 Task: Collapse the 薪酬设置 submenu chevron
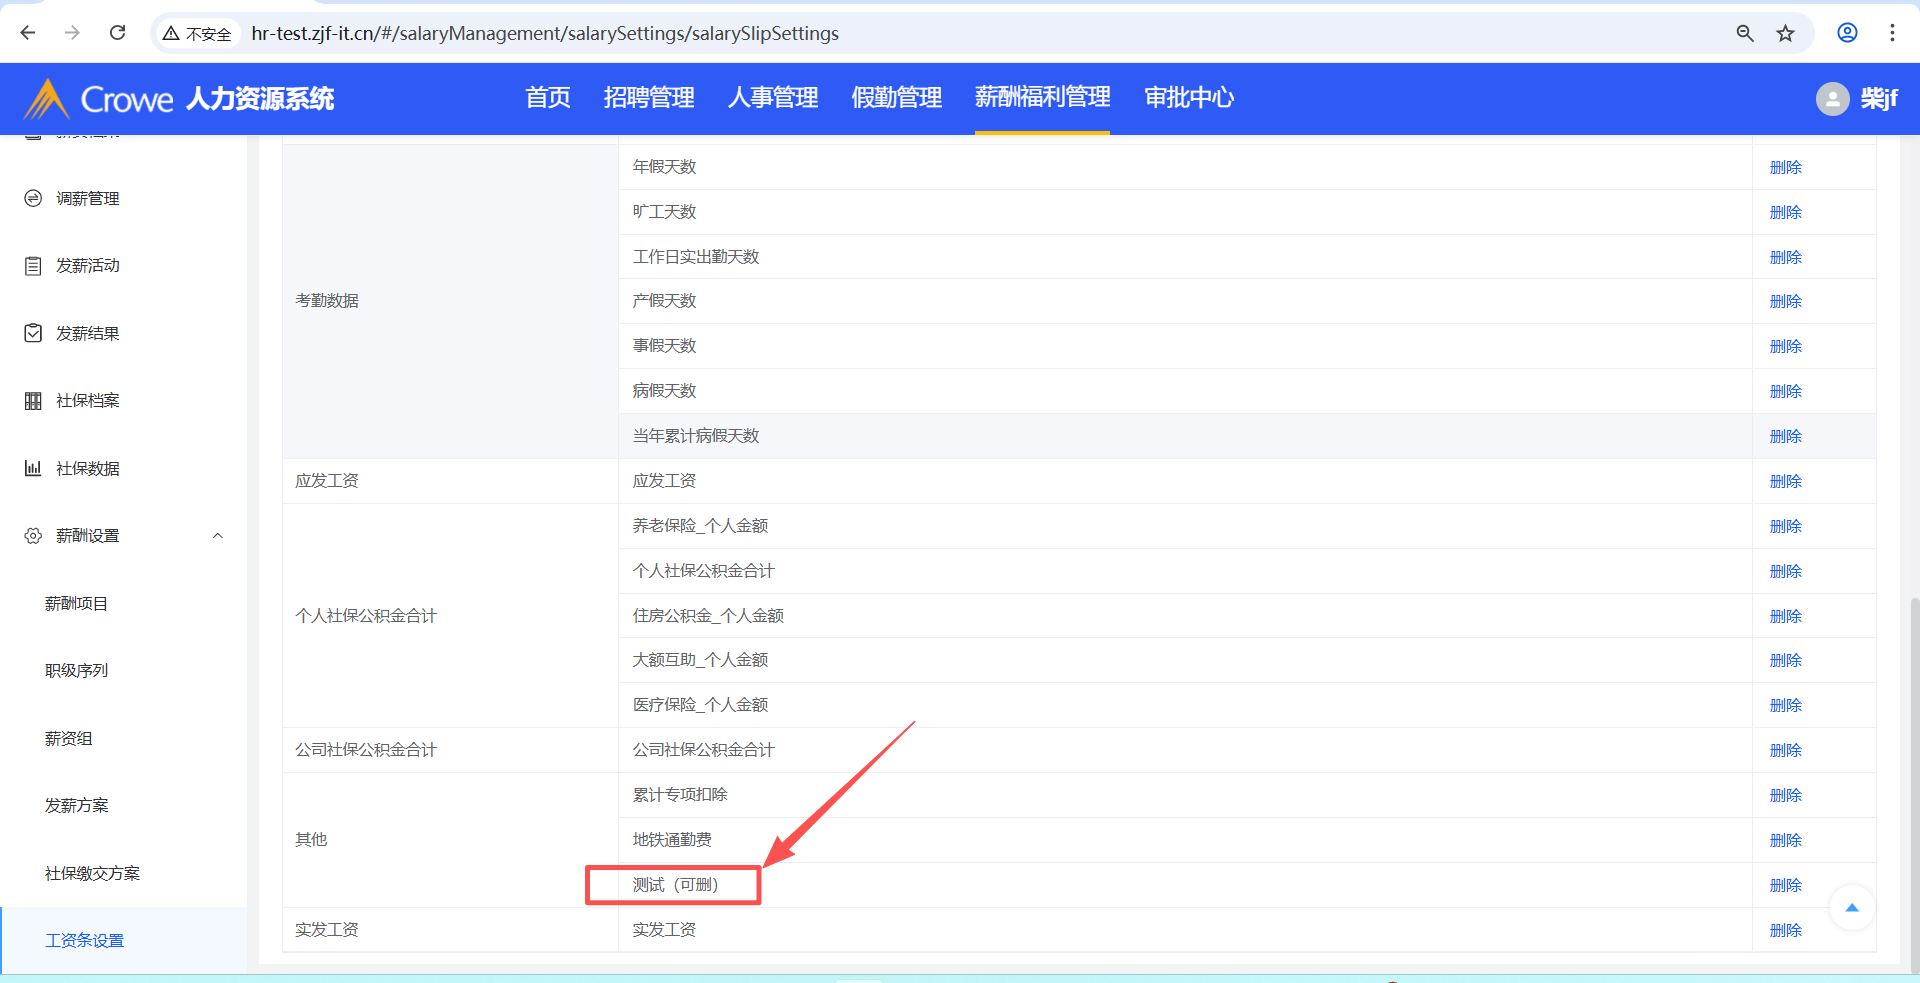pos(218,536)
